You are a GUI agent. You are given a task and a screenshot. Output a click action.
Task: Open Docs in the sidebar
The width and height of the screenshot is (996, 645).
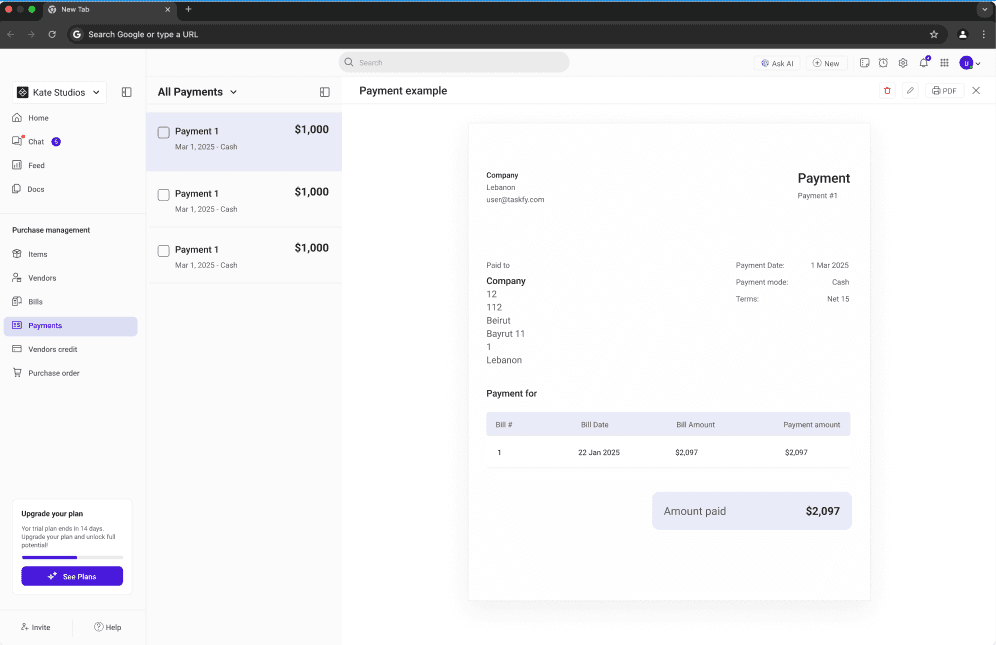36,189
